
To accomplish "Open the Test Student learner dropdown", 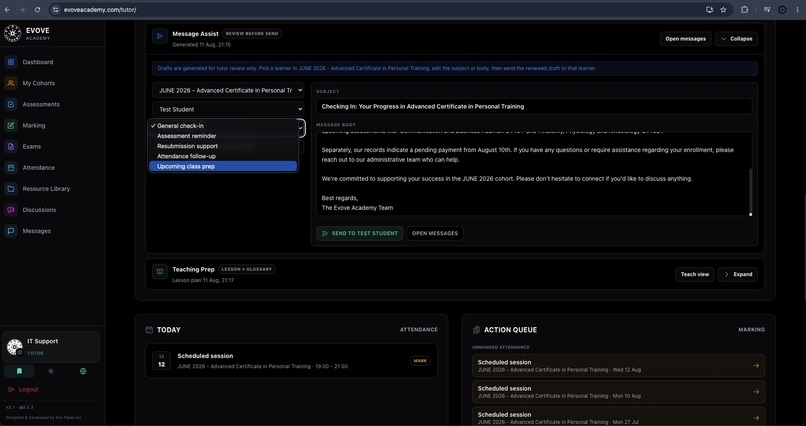I will (x=228, y=109).
